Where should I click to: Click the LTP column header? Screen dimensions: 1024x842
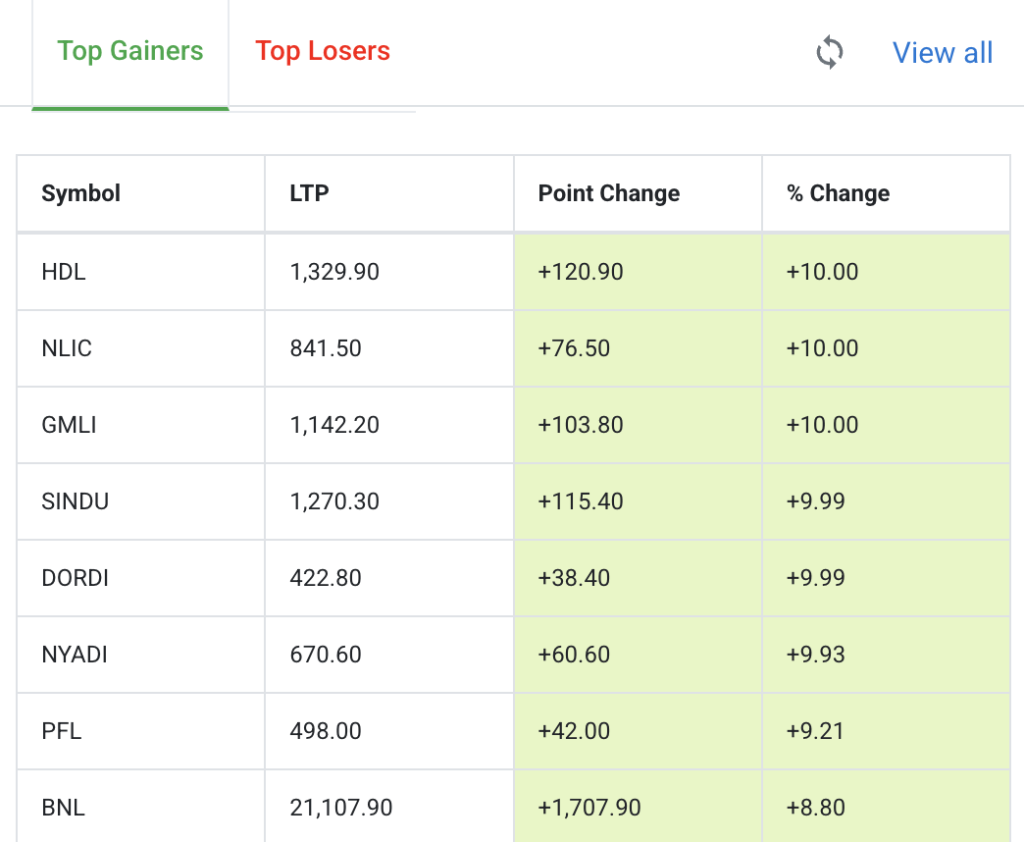pyautogui.click(x=309, y=193)
